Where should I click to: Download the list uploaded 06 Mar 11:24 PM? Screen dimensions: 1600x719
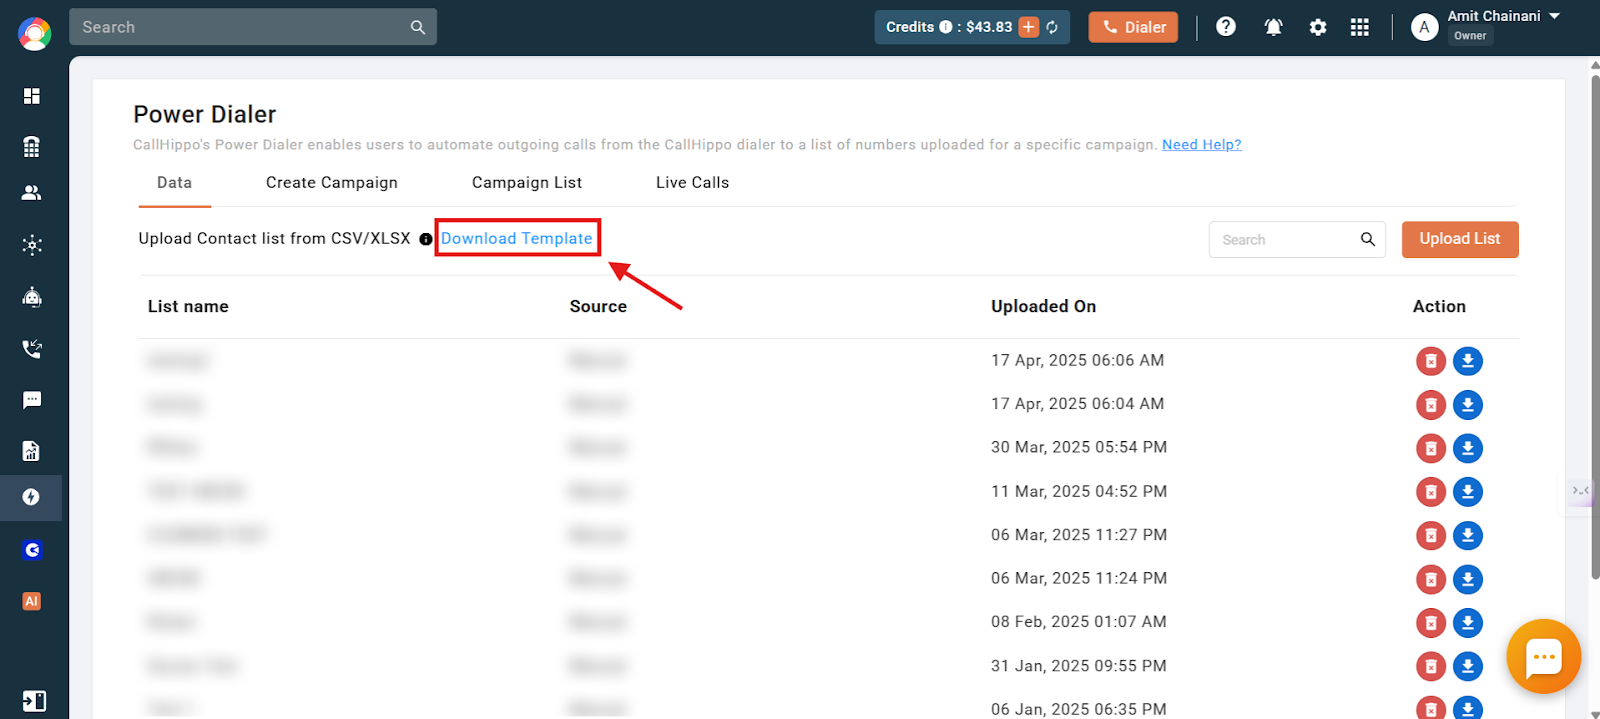(1468, 579)
